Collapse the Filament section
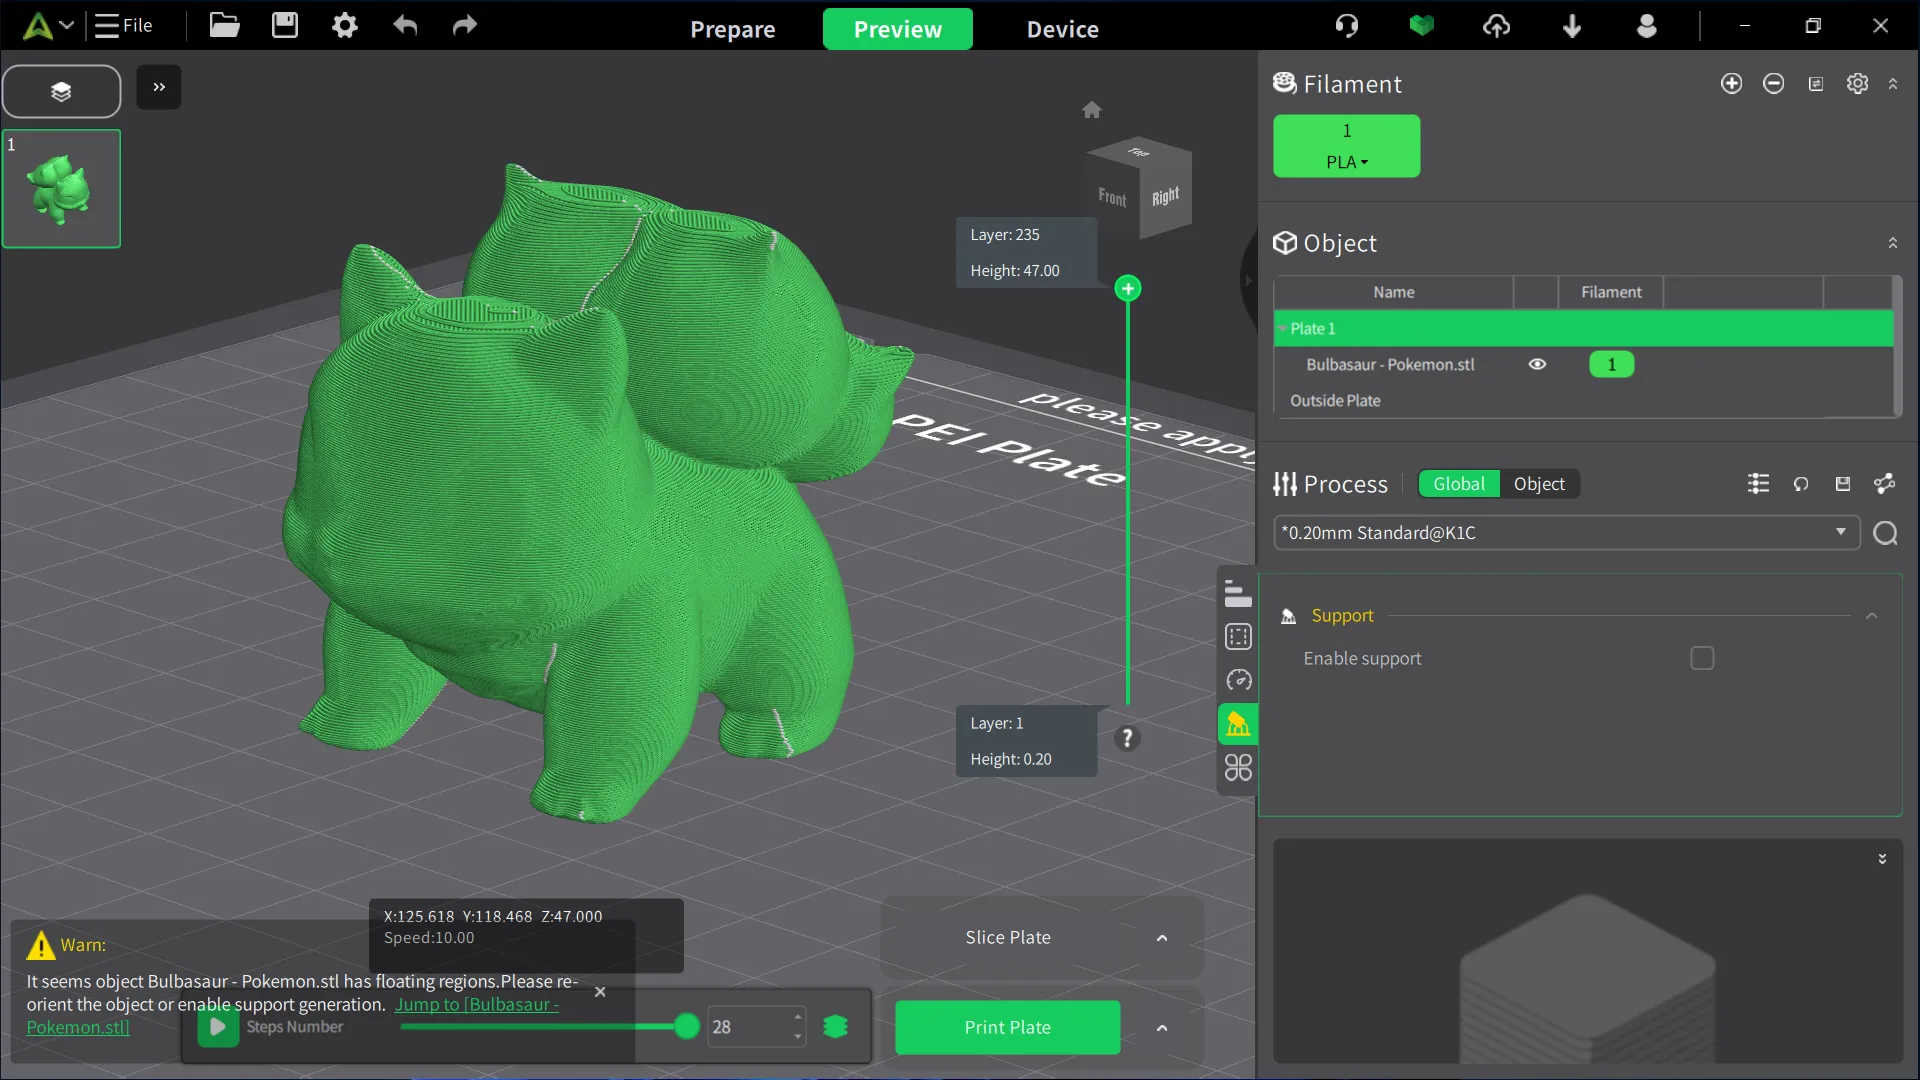This screenshot has height=1080, width=1920. pyautogui.click(x=1893, y=84)
